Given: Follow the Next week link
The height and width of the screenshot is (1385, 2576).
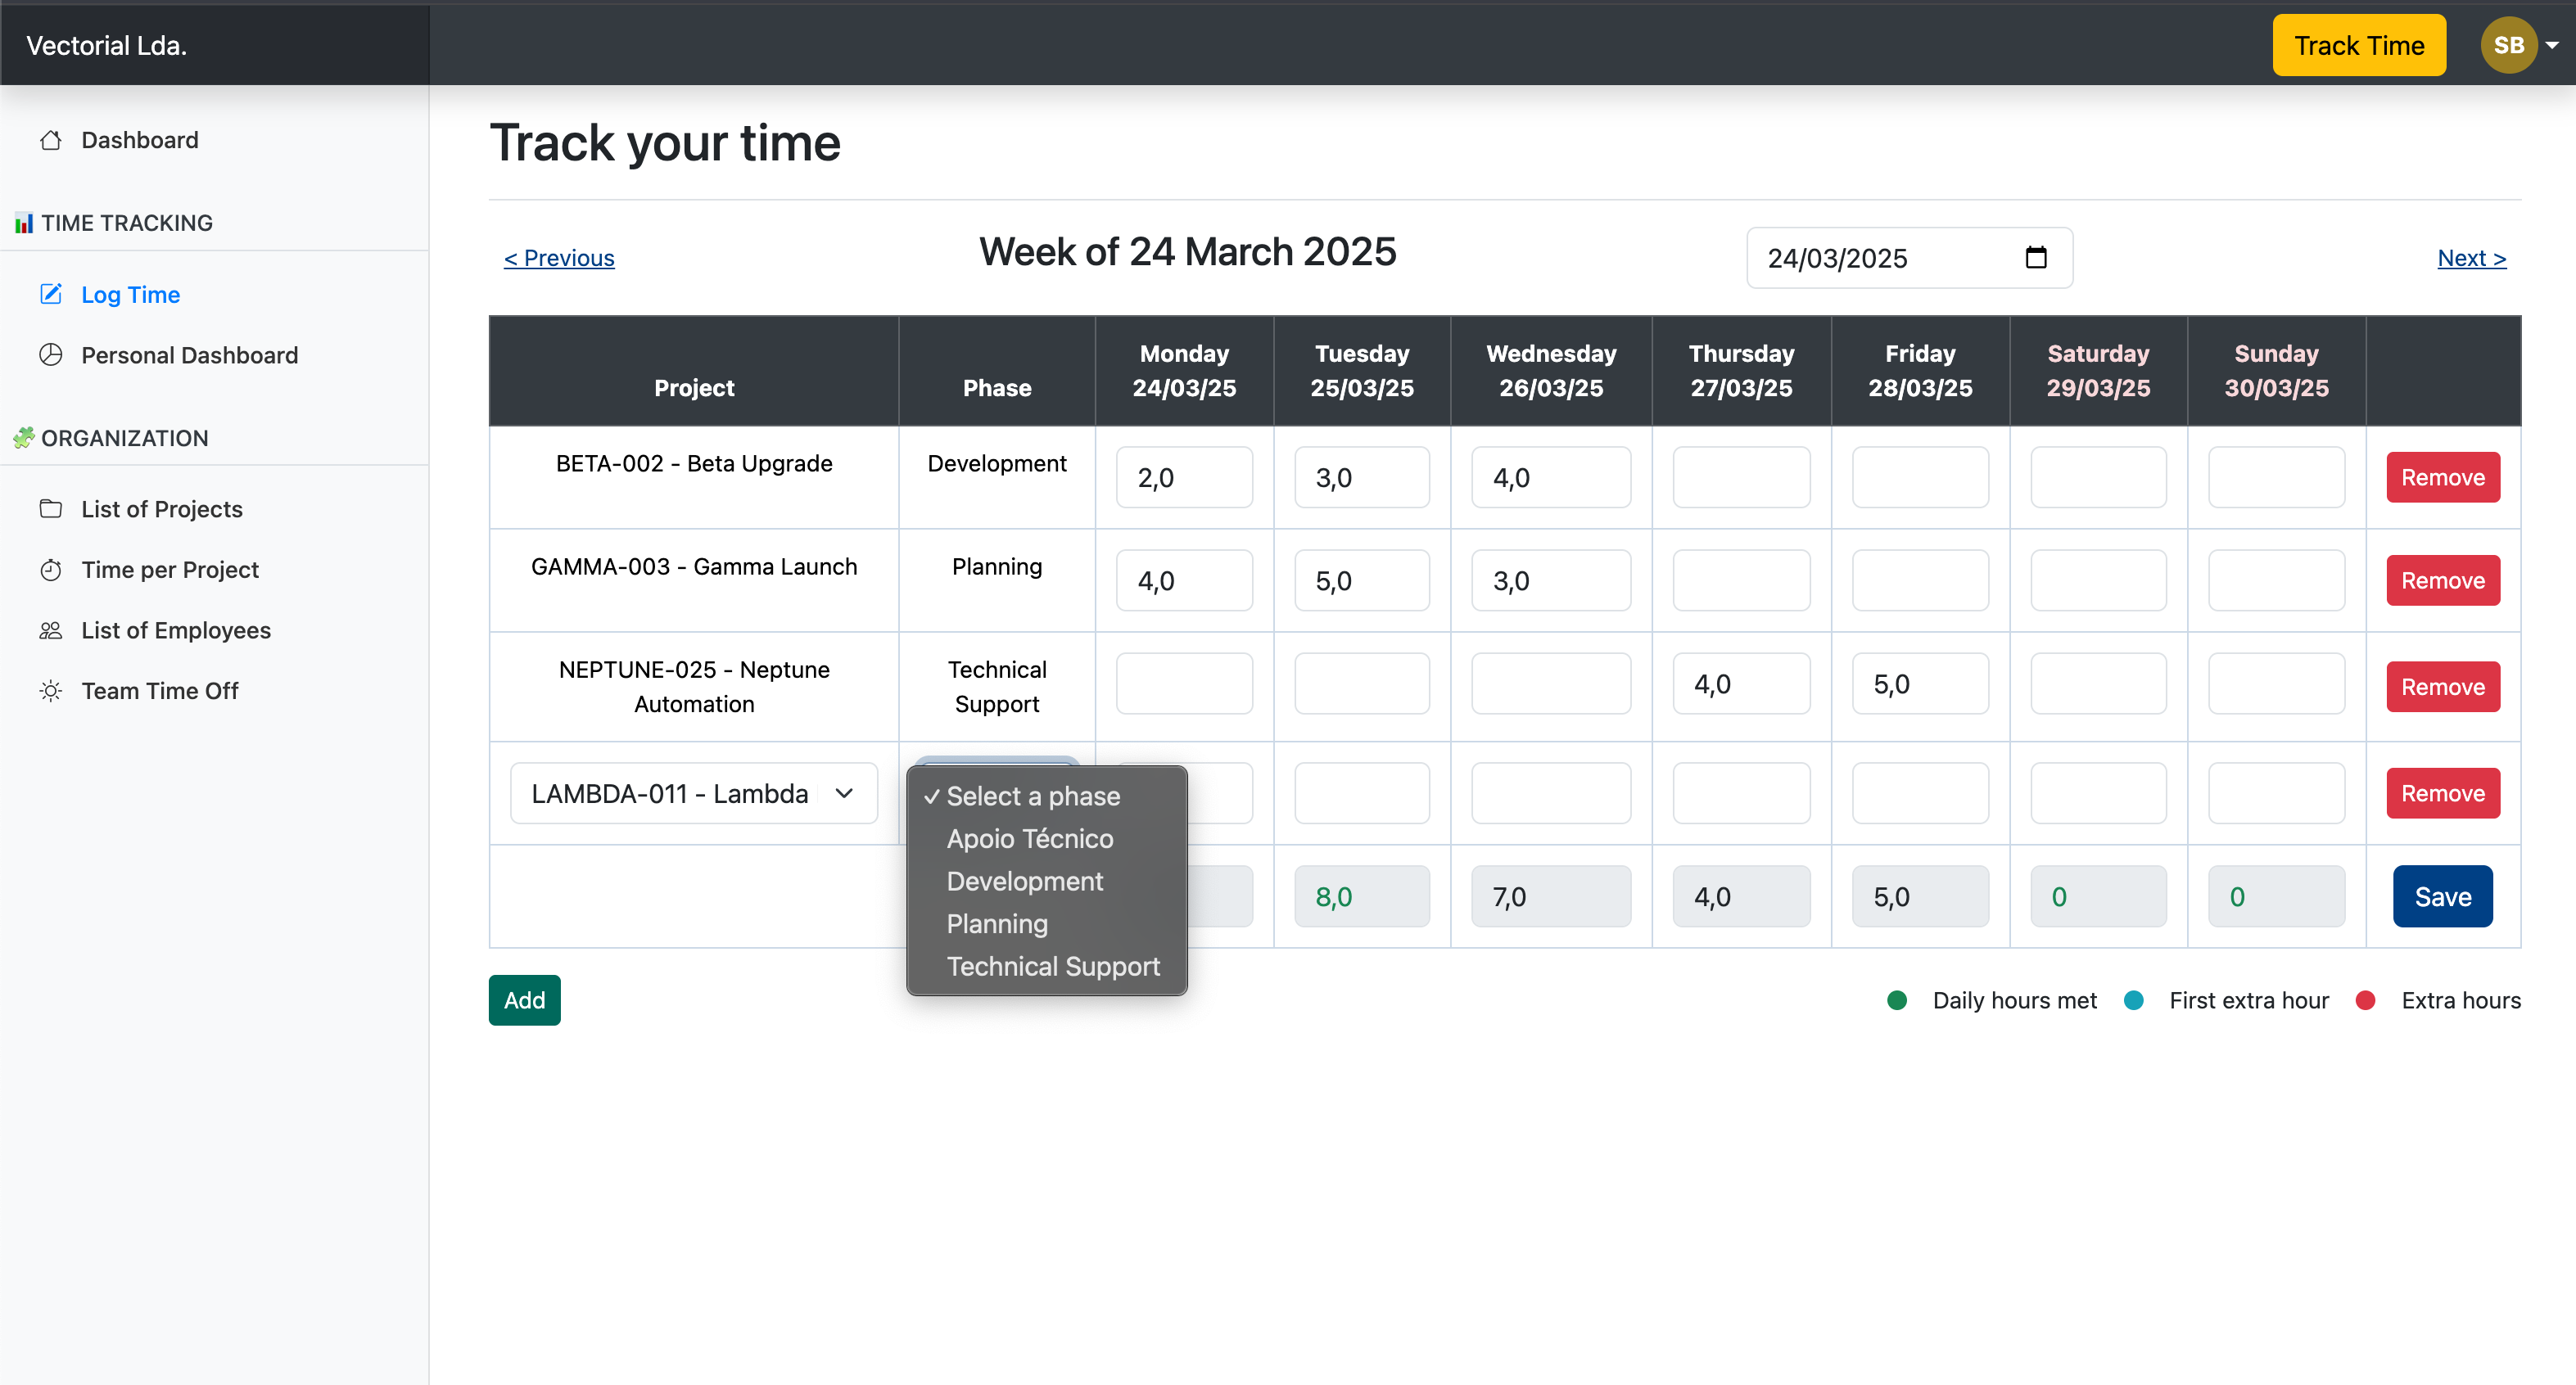Looking at the screenshot, I should click(x=2471, y=258).
